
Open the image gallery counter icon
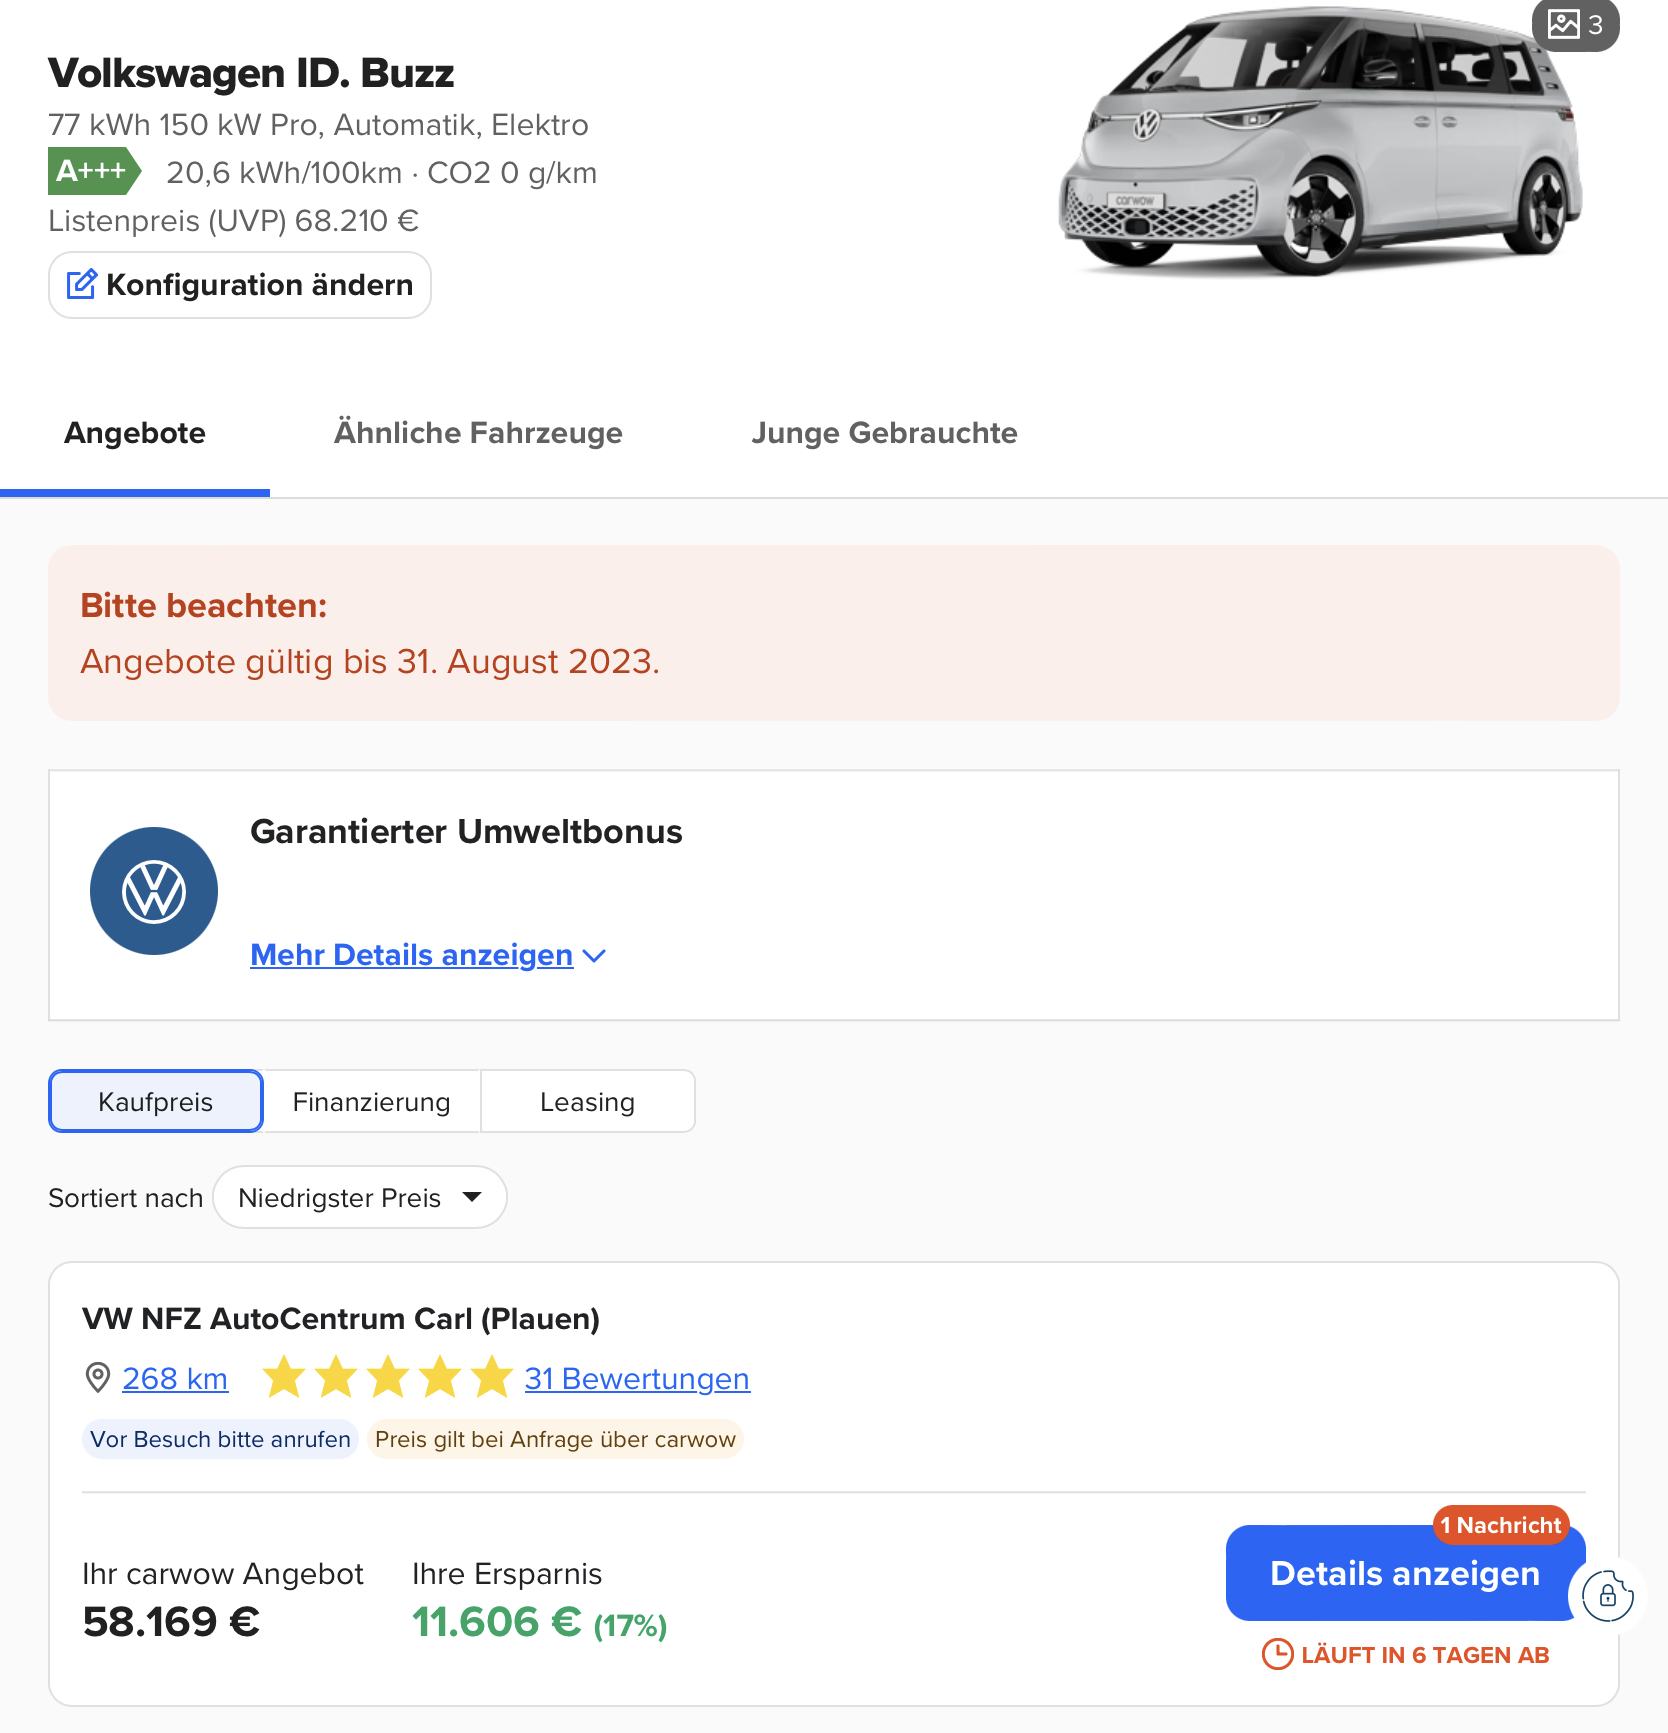click(1575, 24)
